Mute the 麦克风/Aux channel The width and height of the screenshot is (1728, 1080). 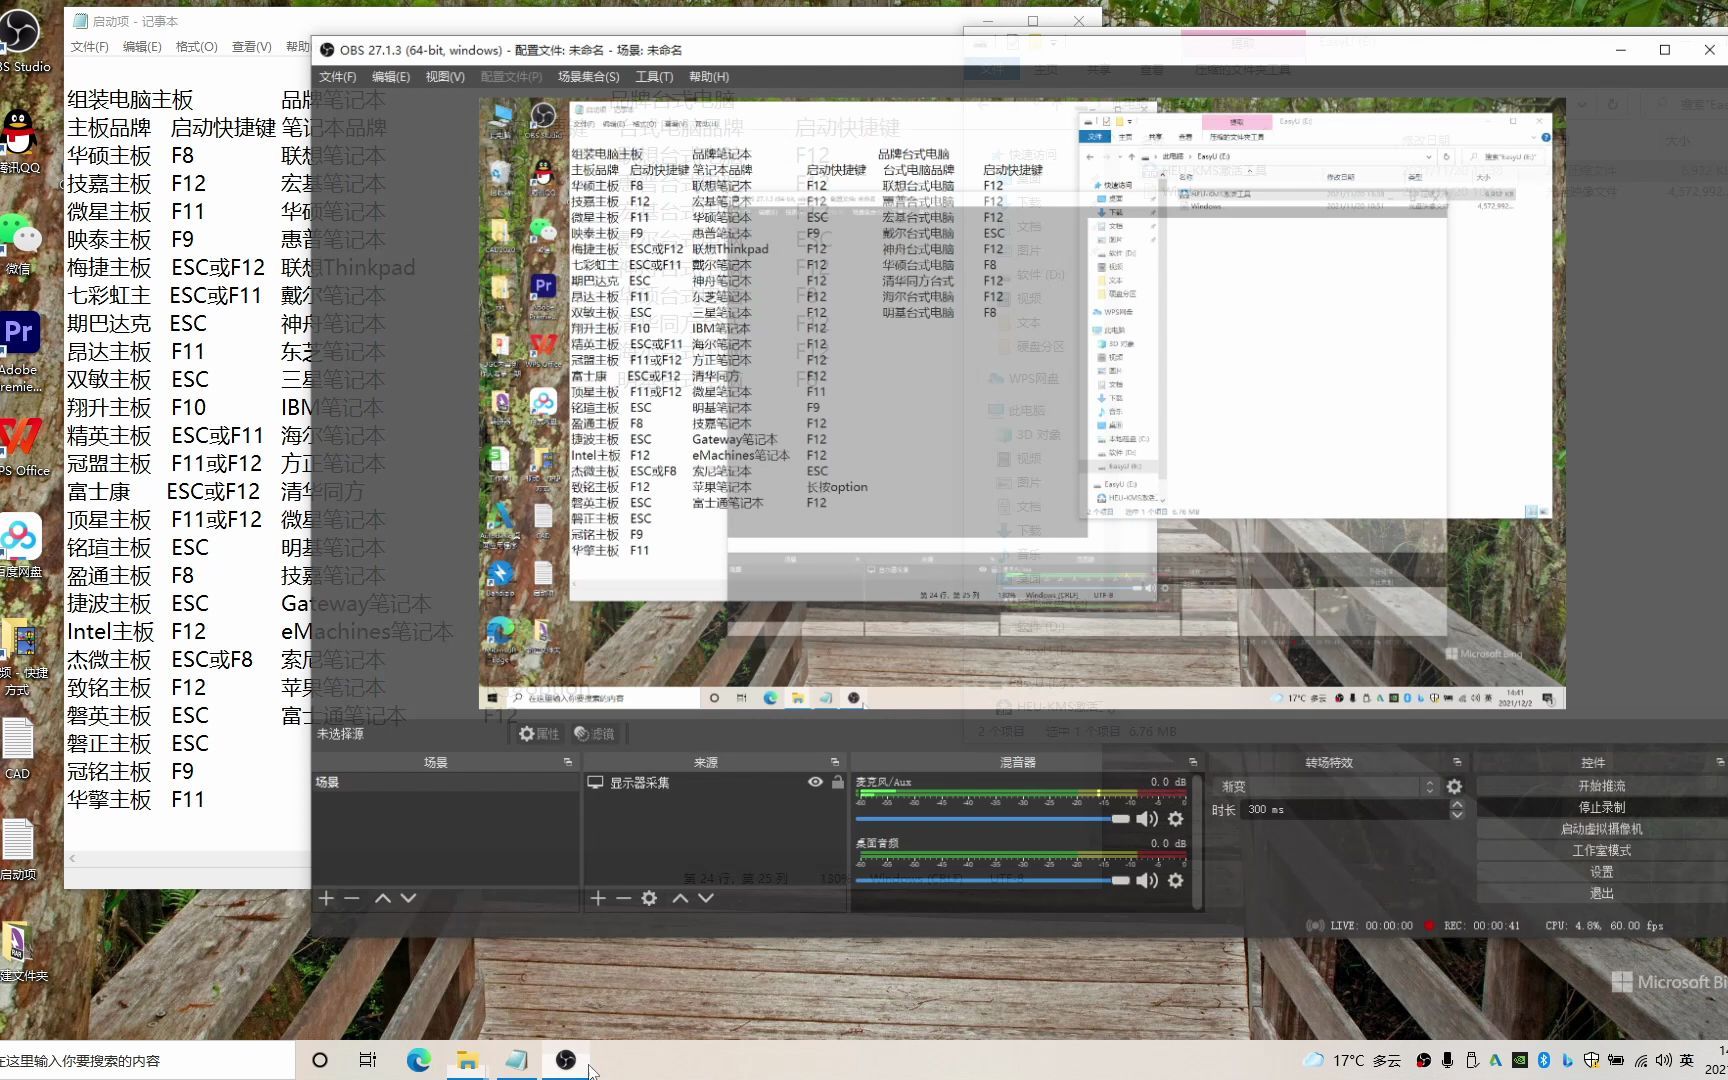[x=1147, y=819]
